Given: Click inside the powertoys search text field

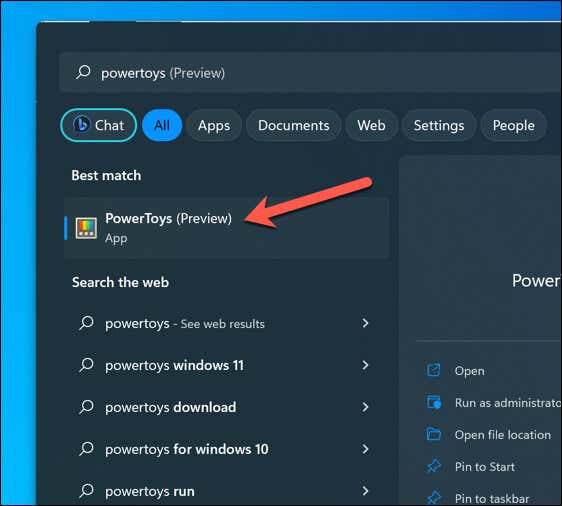Looking at the screenshot, I should coord(310,72).
